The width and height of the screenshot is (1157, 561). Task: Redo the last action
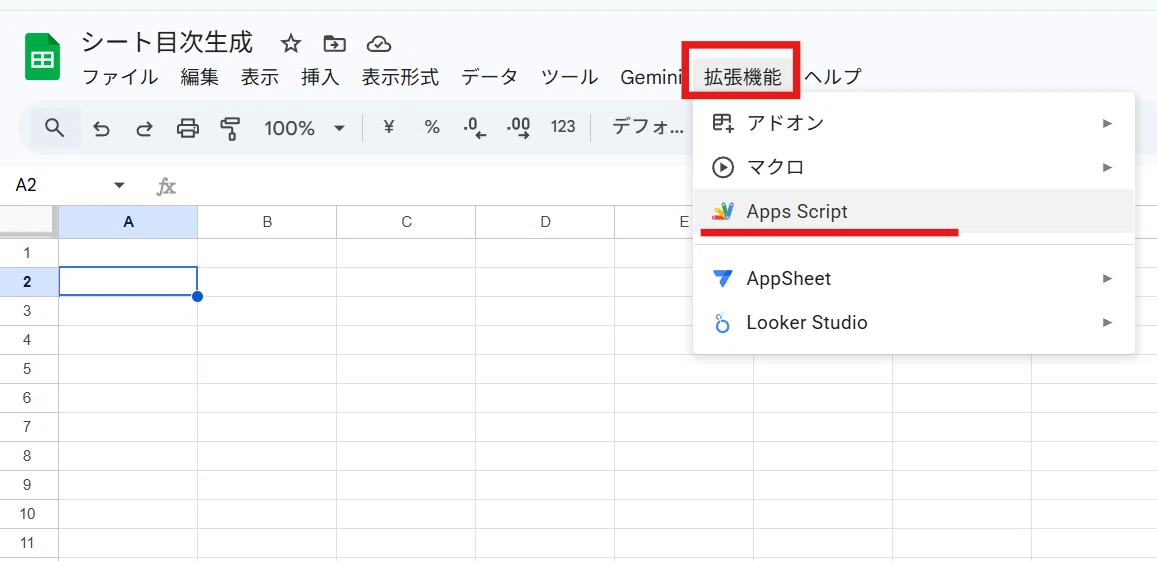click(x=145, y=128)
